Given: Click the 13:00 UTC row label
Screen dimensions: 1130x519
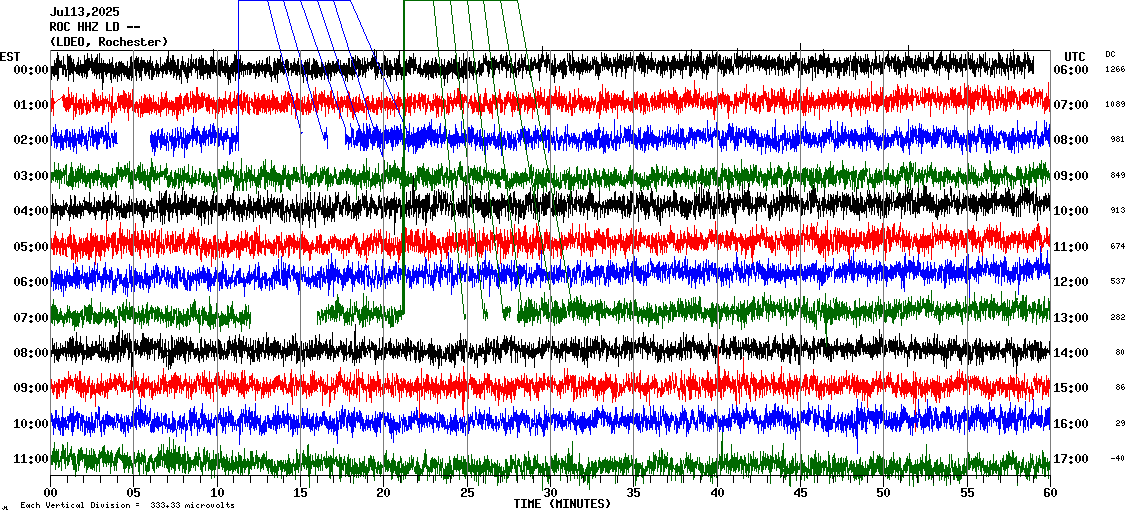Looking at the screenshot, I should [x=1077, y=318].
